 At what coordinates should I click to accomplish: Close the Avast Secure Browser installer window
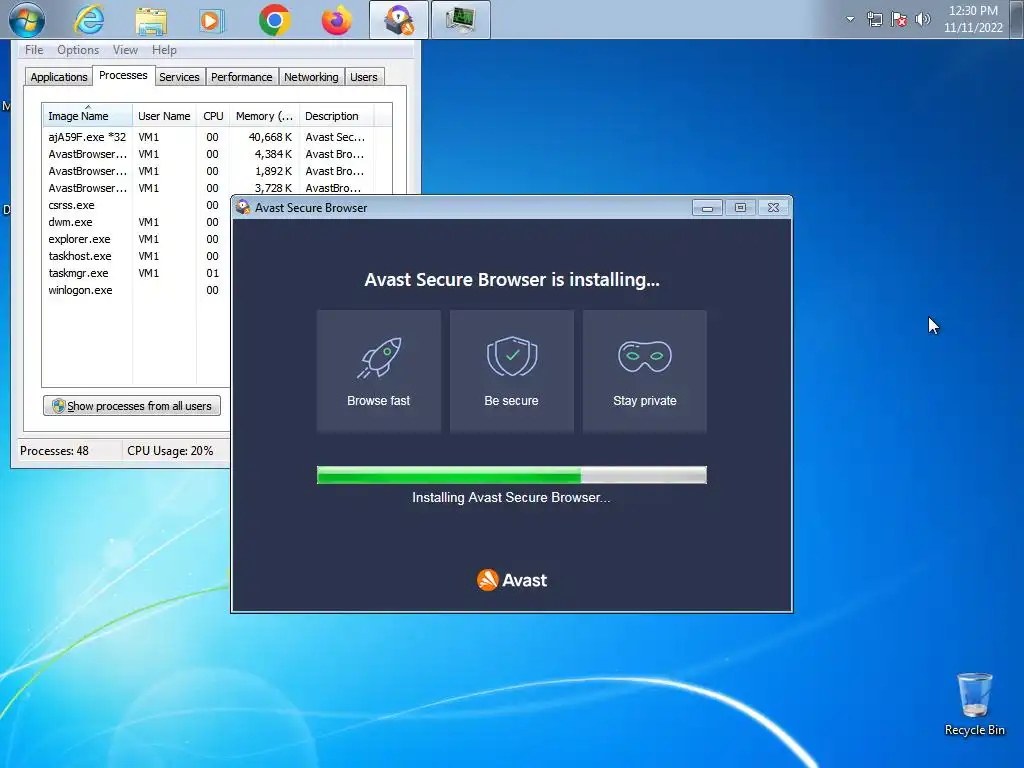click(x=773, y=208)
